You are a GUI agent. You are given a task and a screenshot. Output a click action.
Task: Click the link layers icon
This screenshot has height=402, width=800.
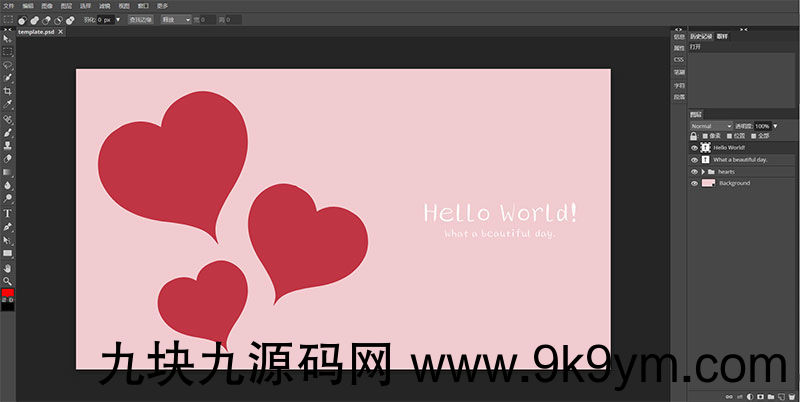(x=728, y=396)
